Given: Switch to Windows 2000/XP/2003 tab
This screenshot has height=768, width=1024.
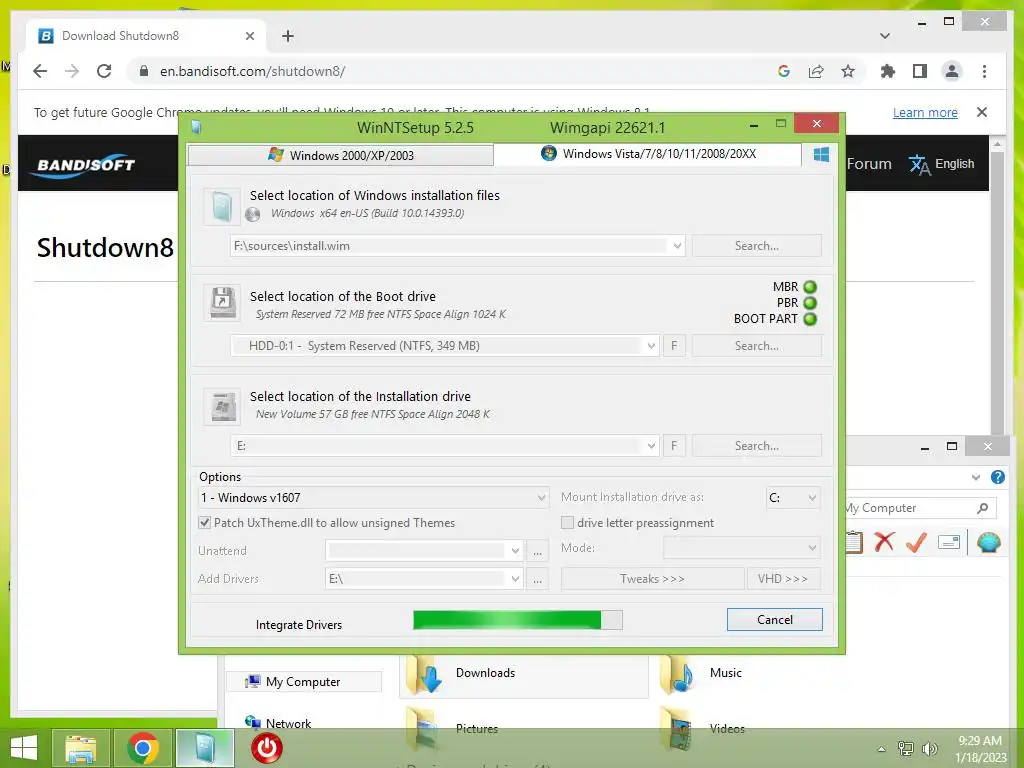Looking at the screenshot, I should pyautogui.click(x=340, y=155).
